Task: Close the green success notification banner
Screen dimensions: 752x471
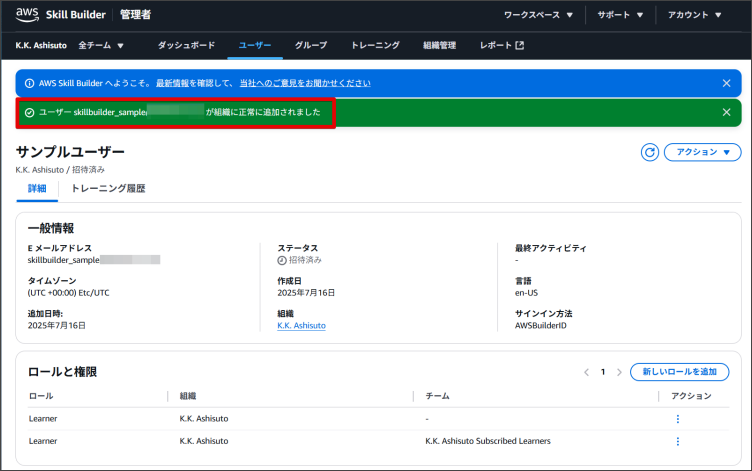Action: point(726,112)
